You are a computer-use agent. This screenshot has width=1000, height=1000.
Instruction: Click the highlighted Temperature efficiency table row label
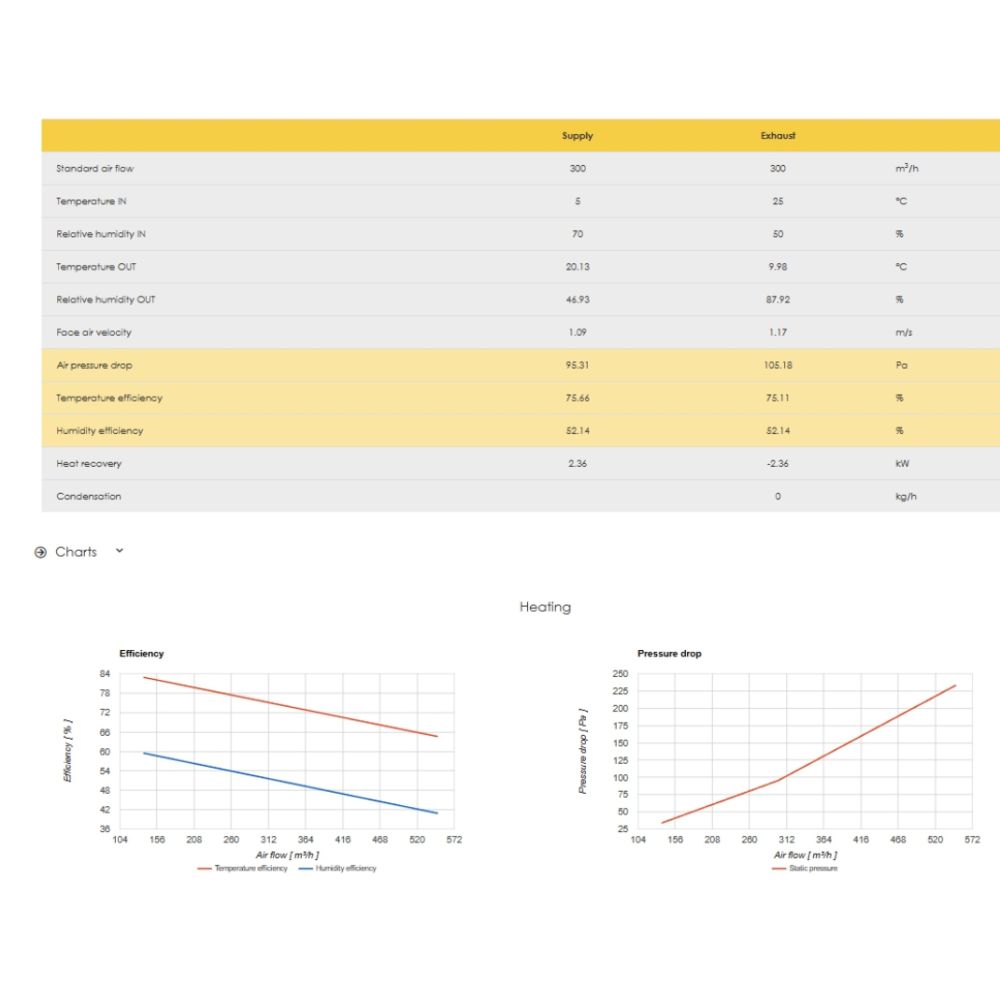[x=109, y=398]
